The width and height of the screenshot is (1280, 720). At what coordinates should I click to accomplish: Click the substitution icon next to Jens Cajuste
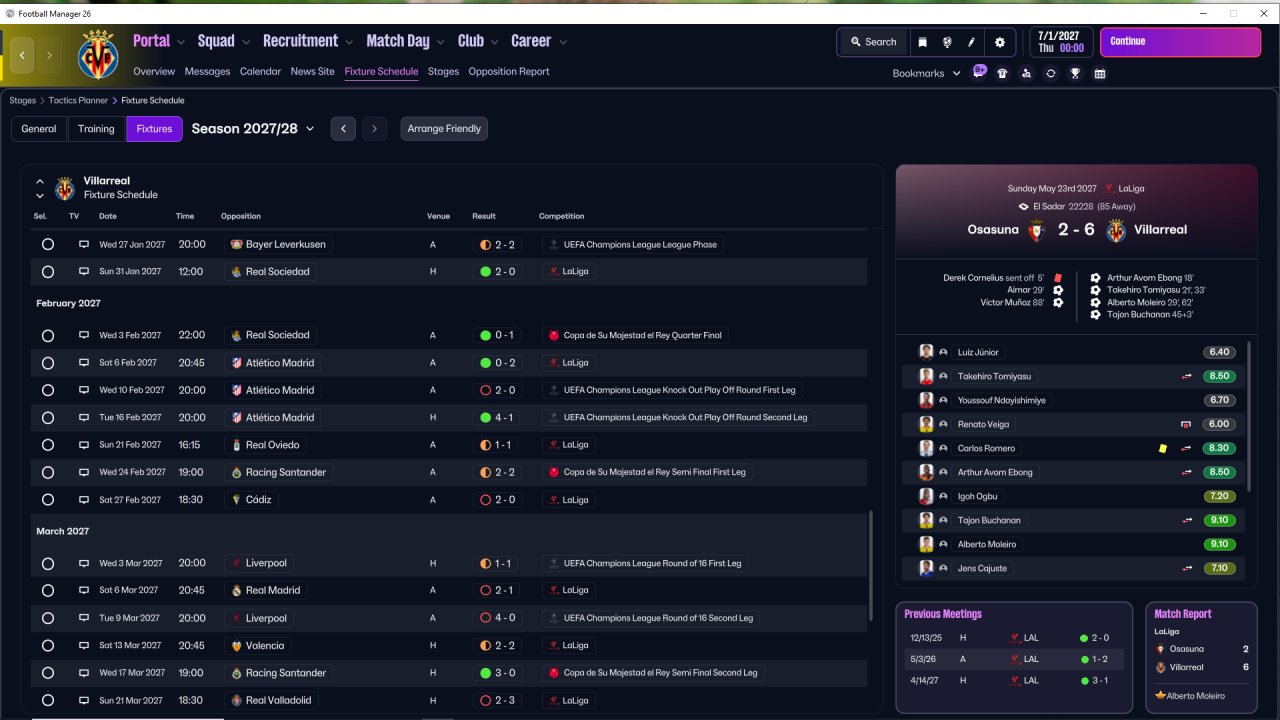(1187, 568)
